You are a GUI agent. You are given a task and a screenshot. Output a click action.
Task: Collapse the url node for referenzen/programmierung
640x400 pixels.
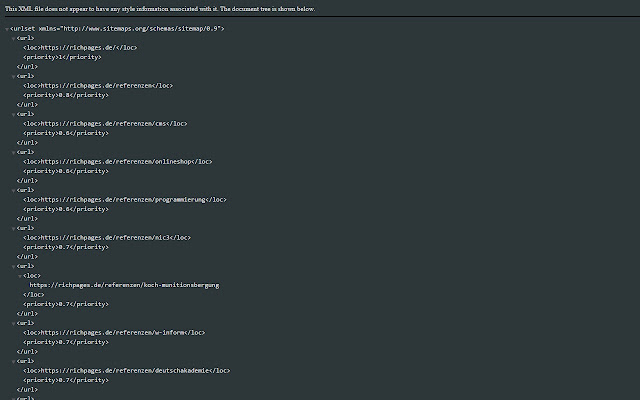tap(13, 191)
